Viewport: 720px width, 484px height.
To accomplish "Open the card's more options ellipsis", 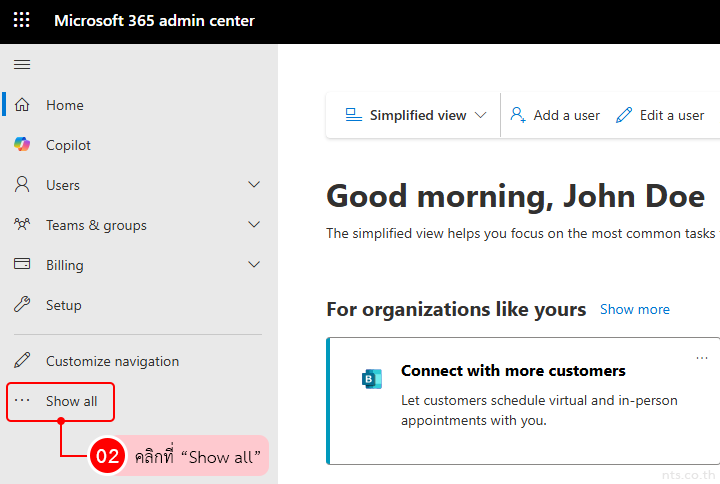I will (x=702, y=358).
